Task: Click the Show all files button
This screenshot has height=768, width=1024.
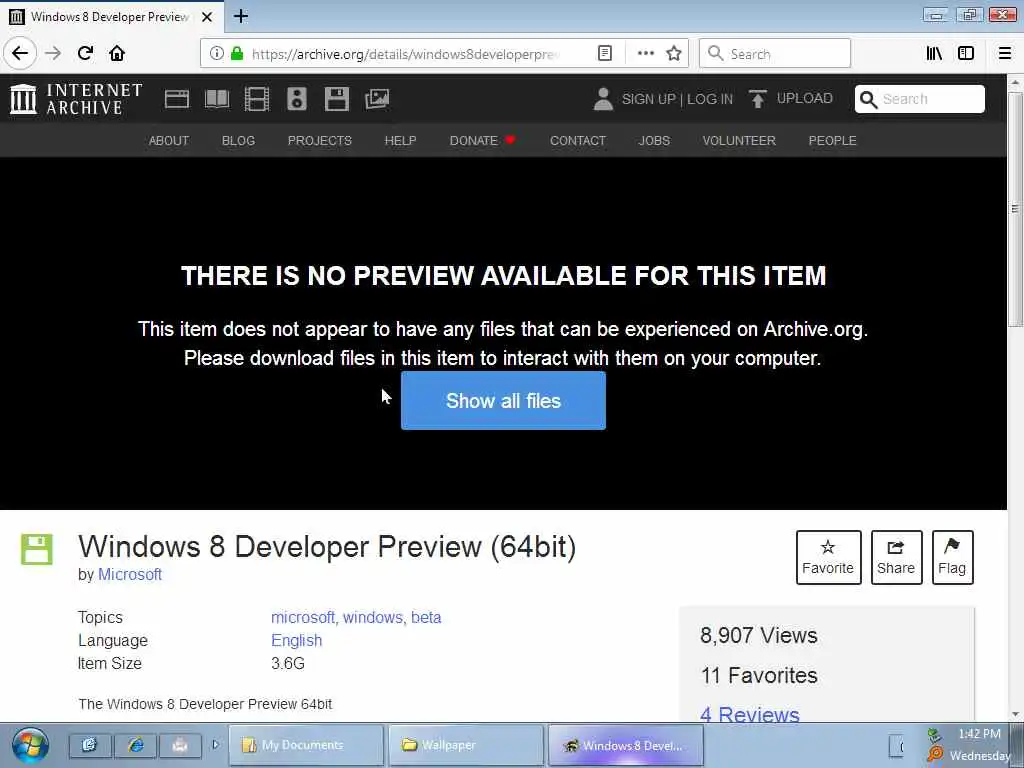Action: (x=504, y=400)
